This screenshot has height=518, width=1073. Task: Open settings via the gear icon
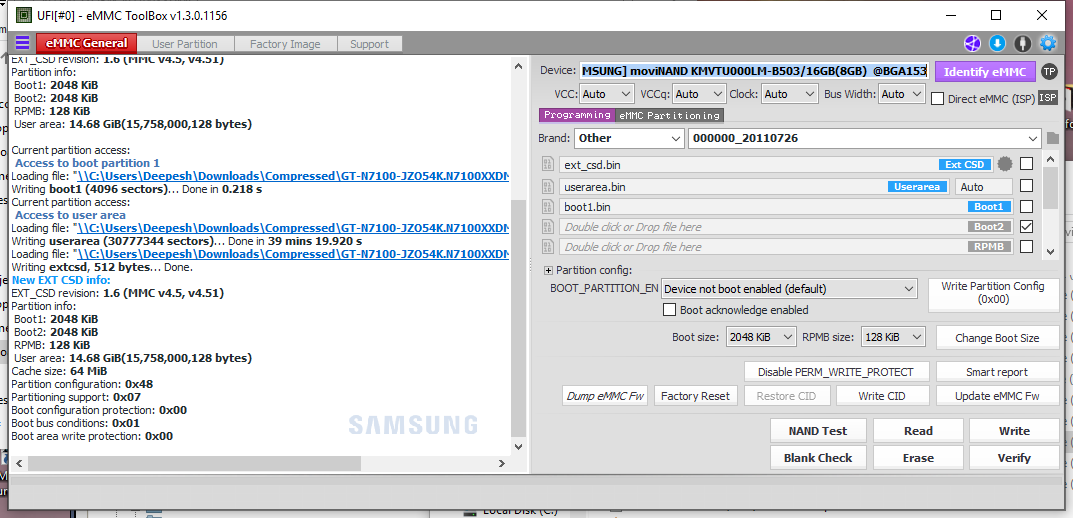click(1048, 44)
